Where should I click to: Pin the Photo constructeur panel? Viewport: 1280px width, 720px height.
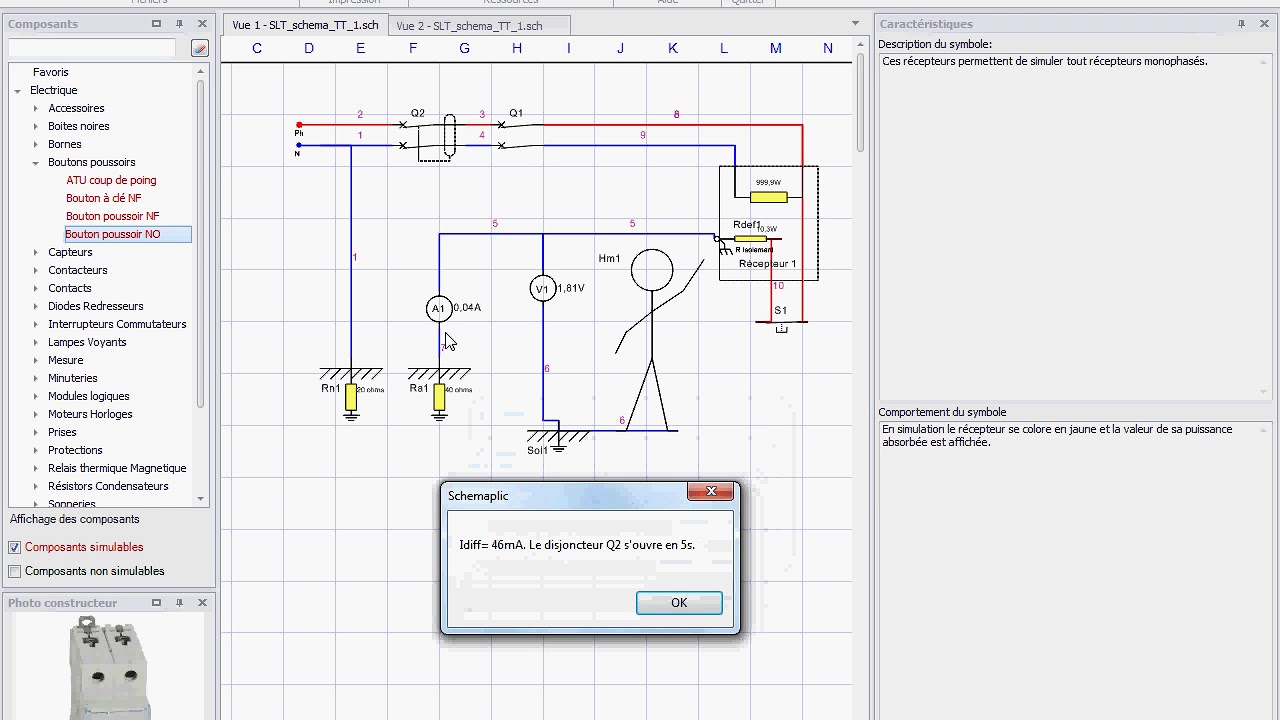(x=179, y=603)
